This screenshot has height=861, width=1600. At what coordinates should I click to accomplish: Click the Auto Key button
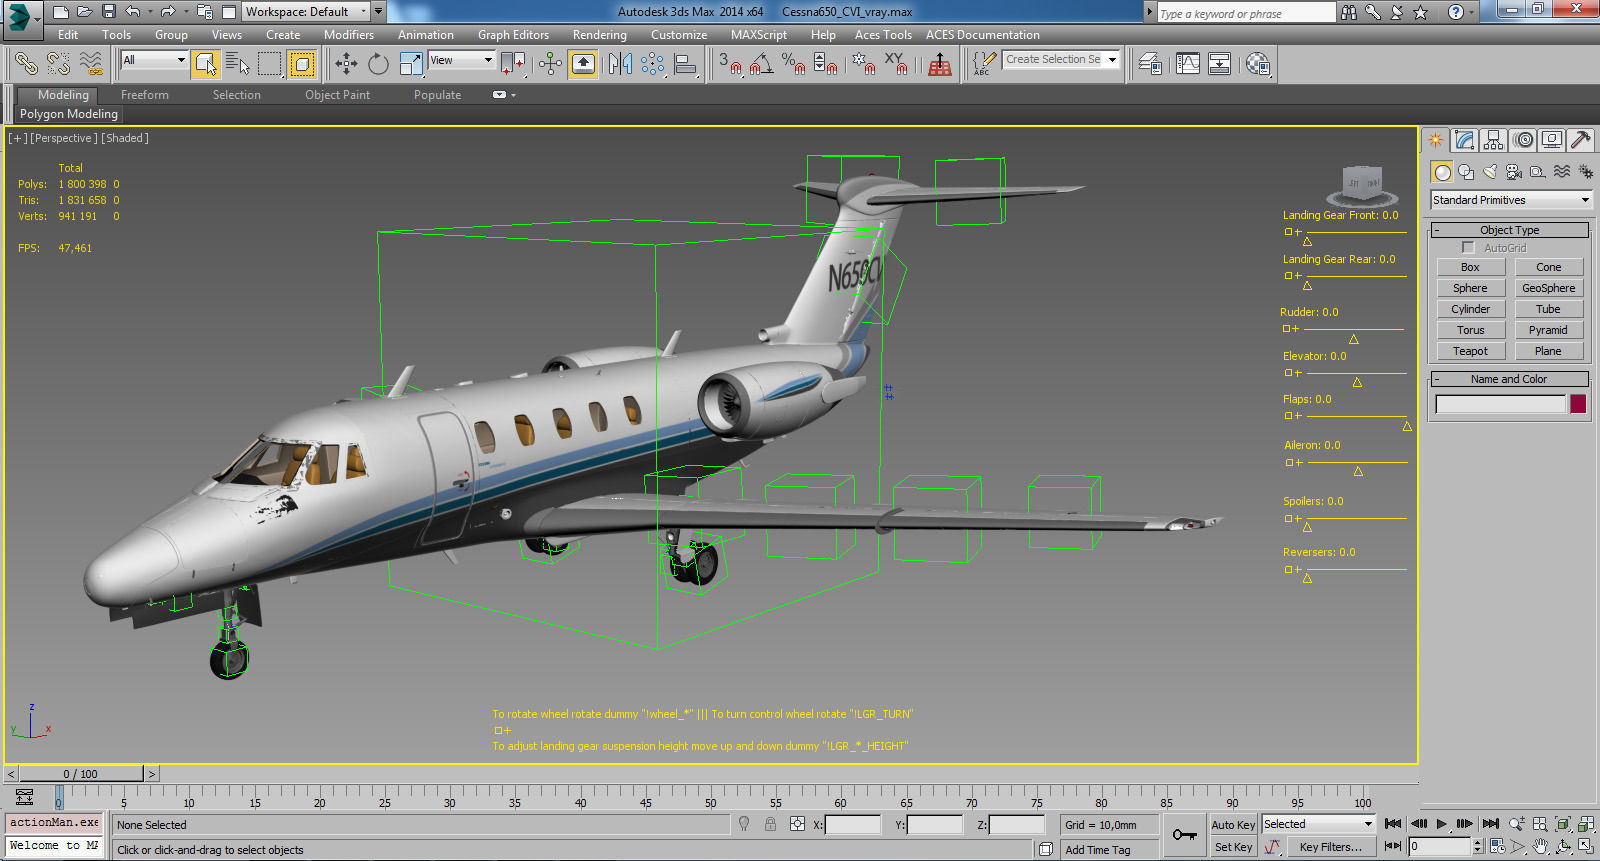(x=1232, y=825)
